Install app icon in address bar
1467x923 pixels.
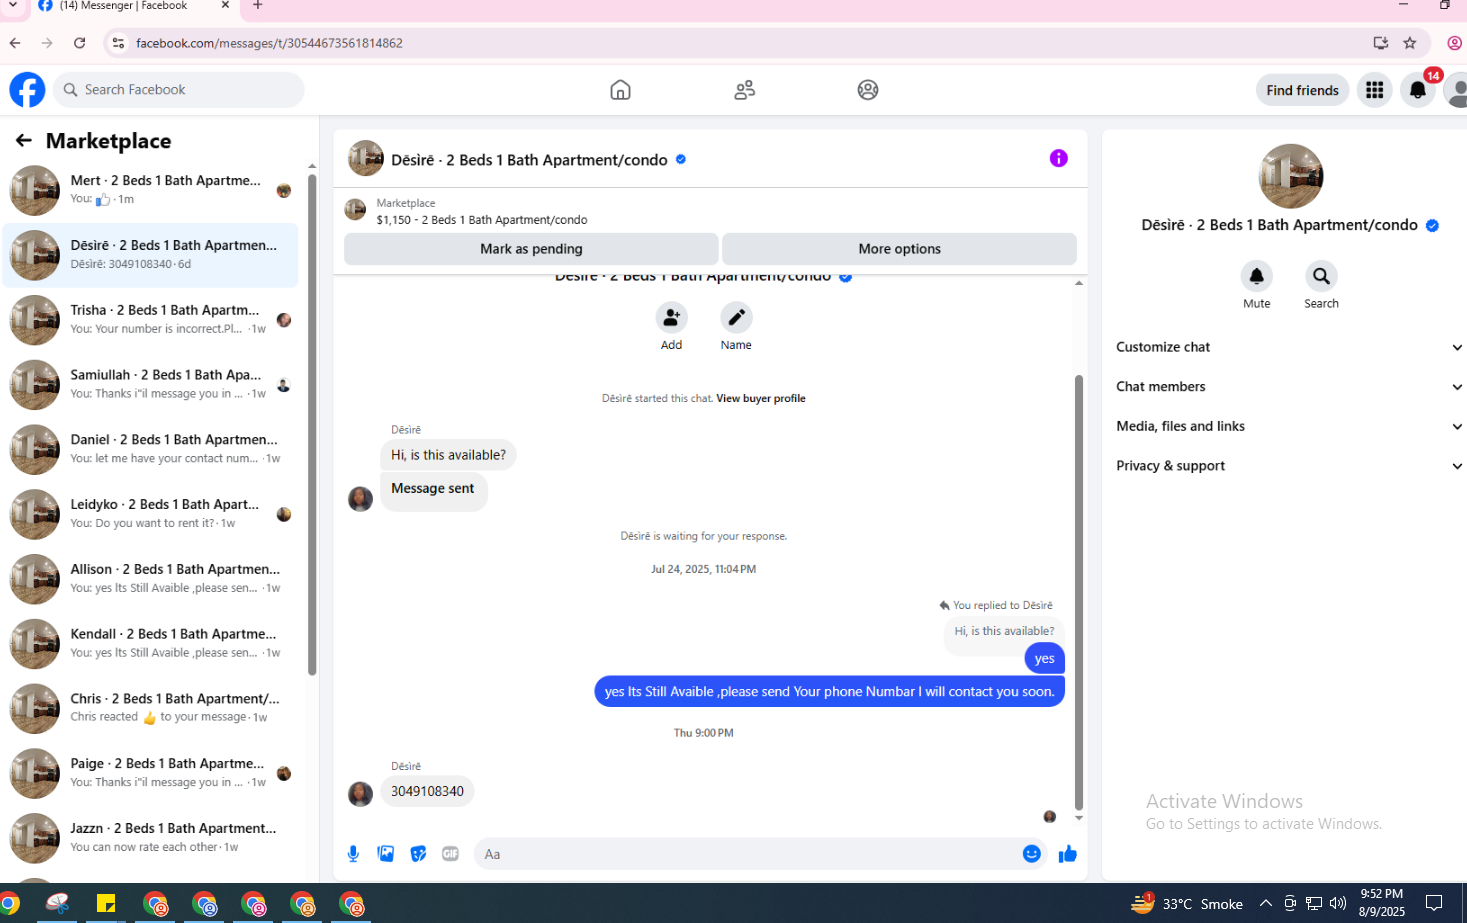pyautogui.click(x=1381, y=43)
